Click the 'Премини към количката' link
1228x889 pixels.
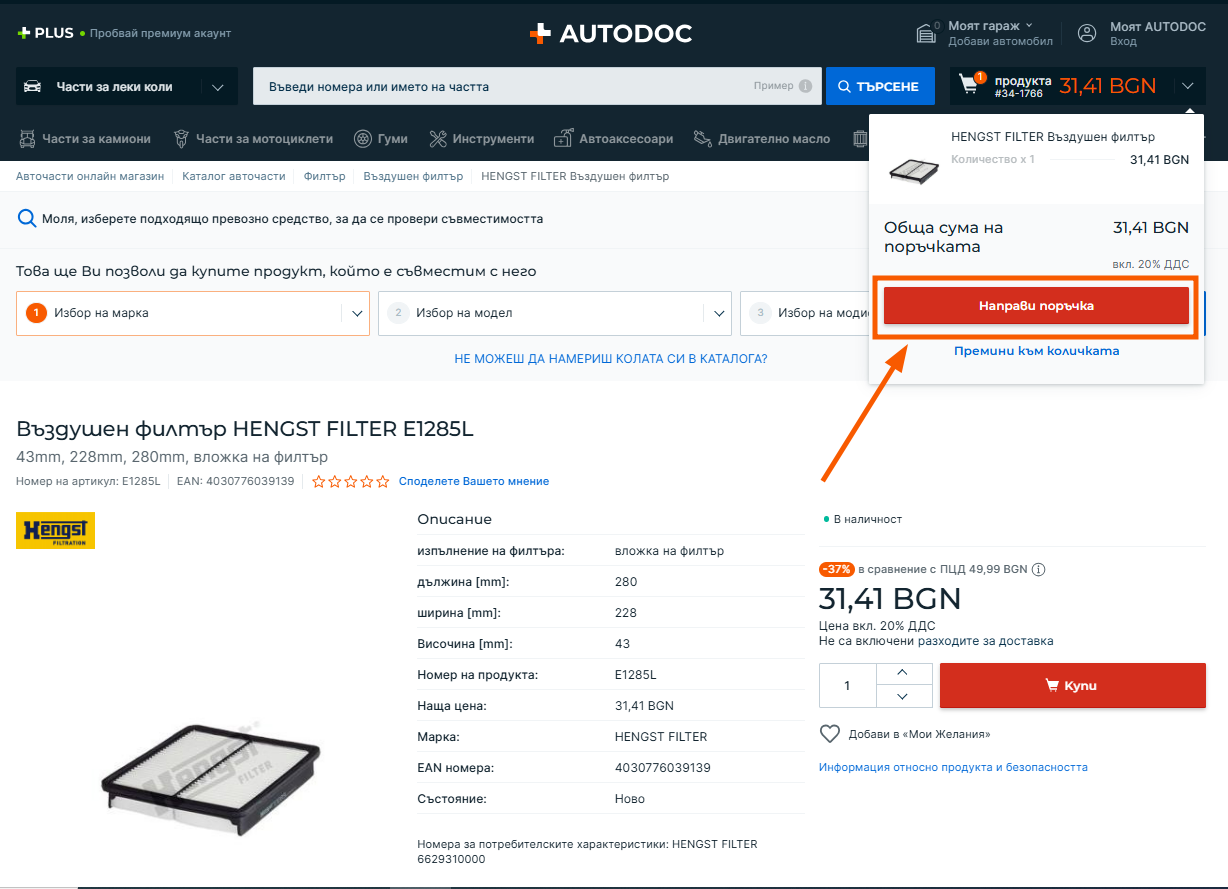[x=1036, y=351]
